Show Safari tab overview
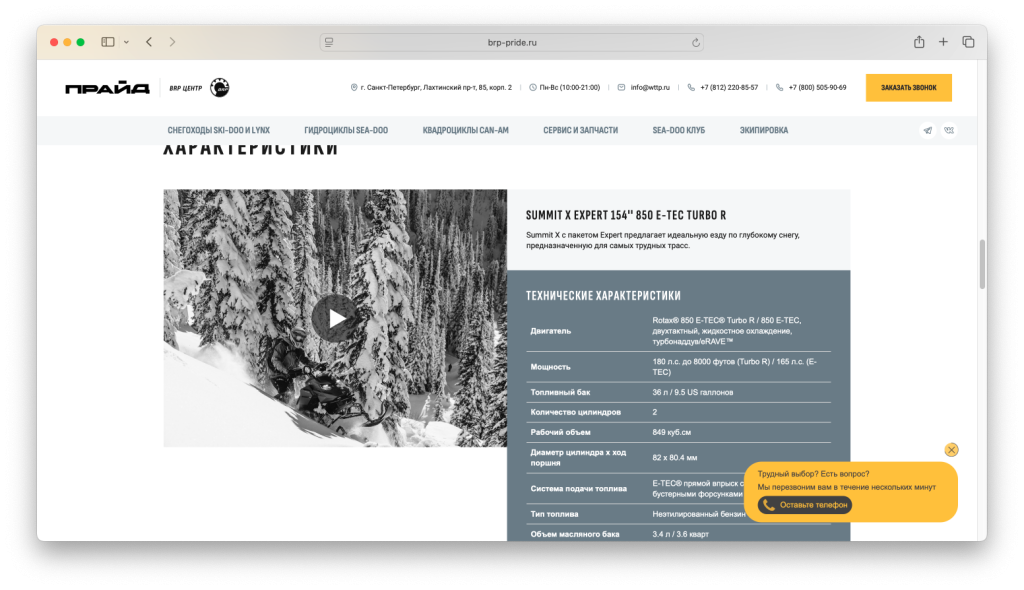Screen dimensions: 1024x590 tap(968, 42)
